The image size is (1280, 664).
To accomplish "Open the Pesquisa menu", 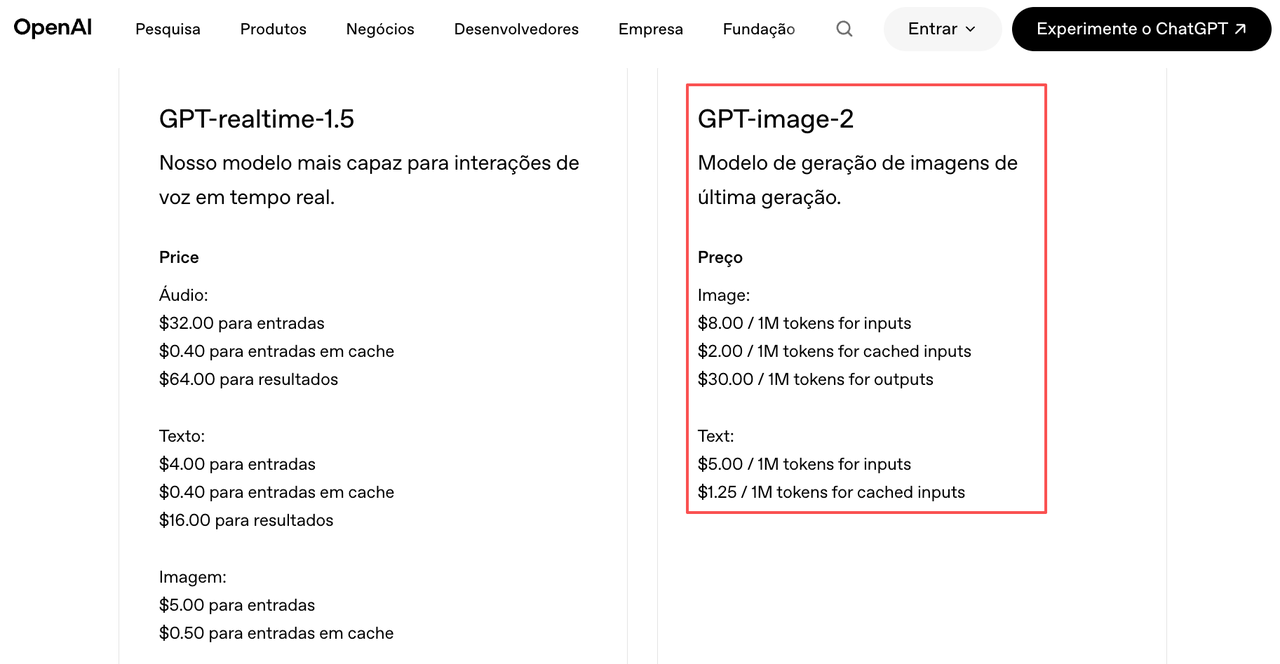I will (x=168, y=29).
